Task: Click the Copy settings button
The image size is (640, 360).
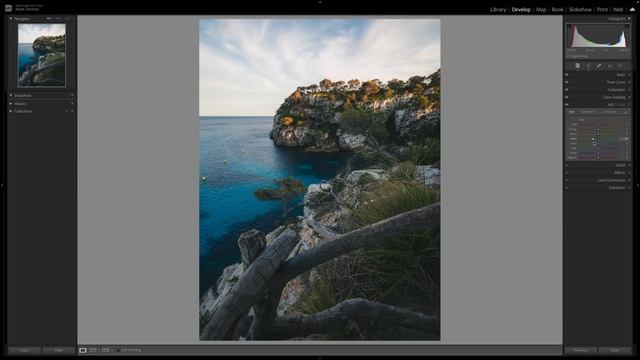Action: tap(24, 350)
